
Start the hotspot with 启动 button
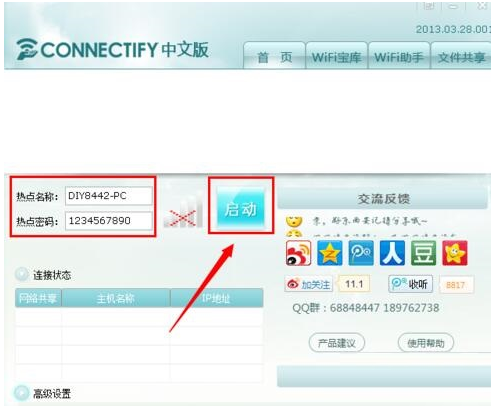coord(241,208)
